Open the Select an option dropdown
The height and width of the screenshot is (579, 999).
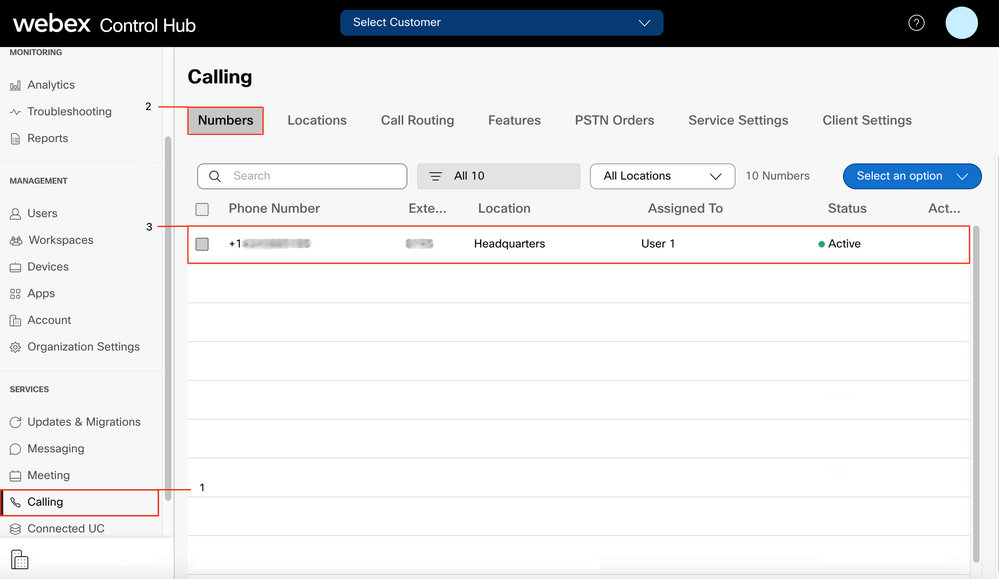(912, 176)
